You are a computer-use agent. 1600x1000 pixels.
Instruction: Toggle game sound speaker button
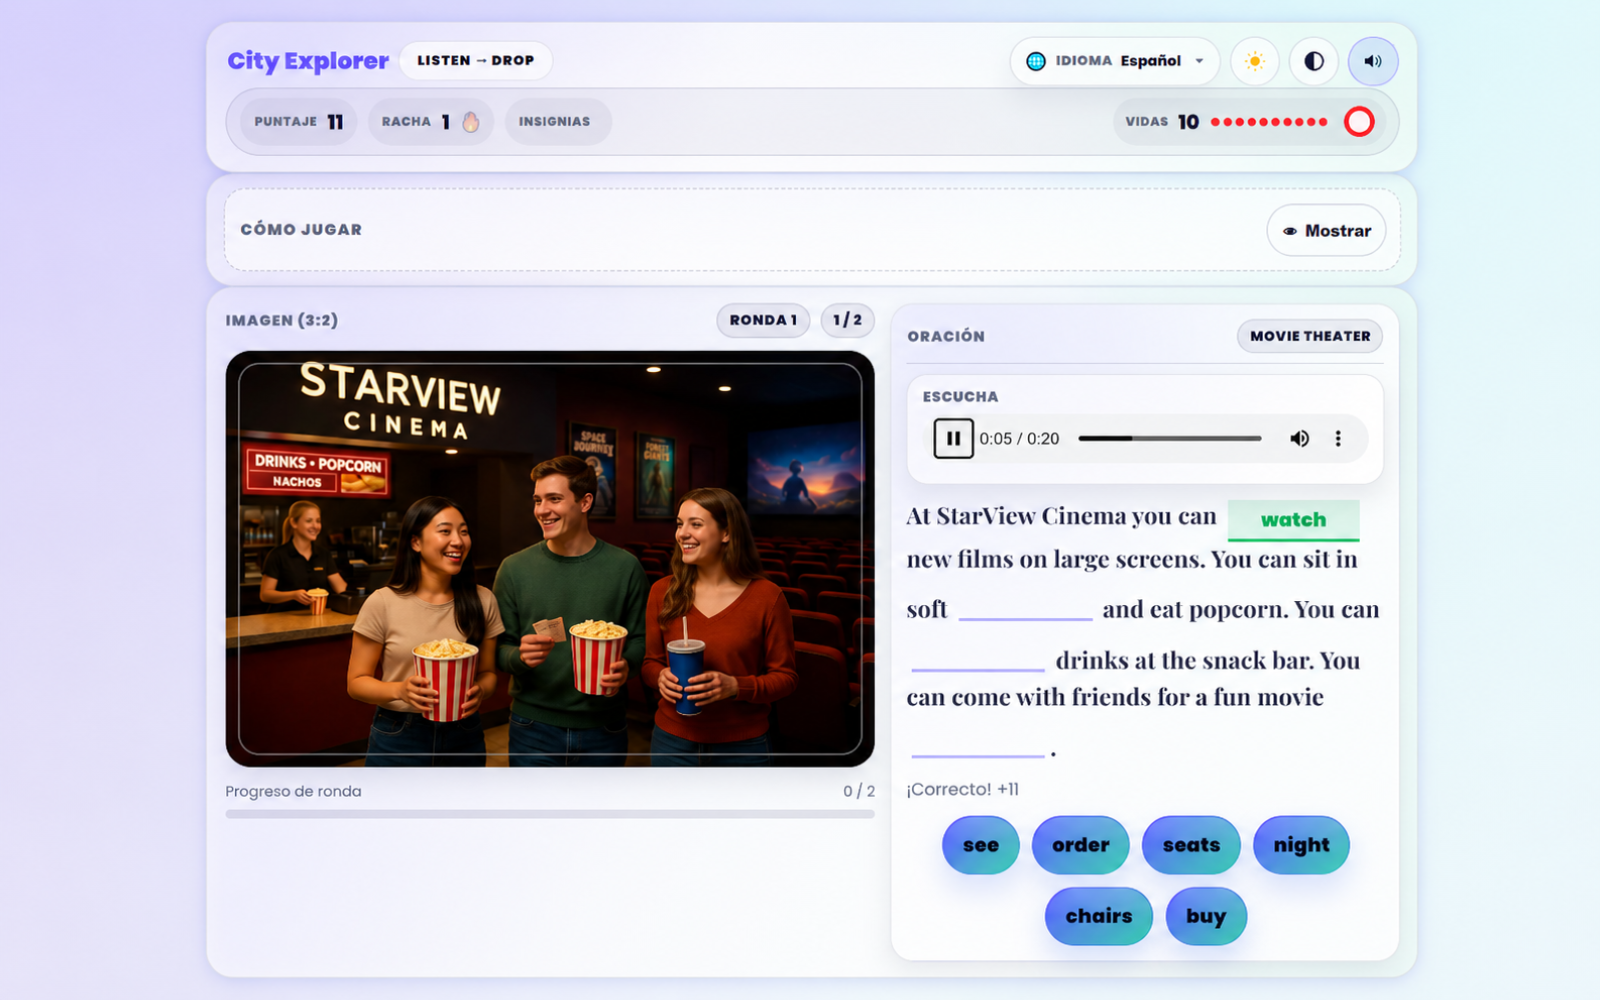coord(1373,61)
